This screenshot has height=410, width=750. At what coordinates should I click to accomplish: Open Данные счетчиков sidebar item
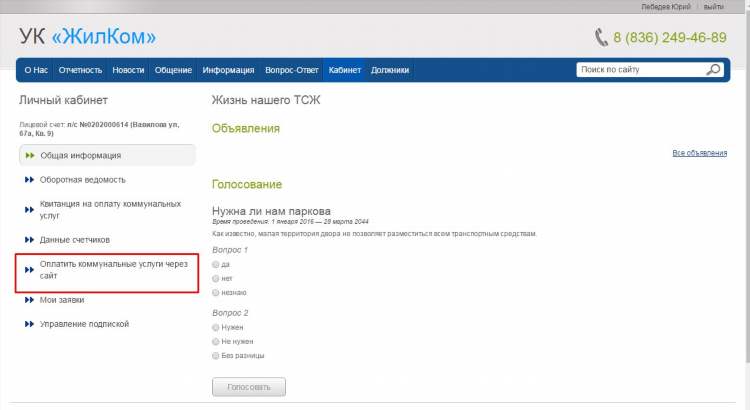75,240
